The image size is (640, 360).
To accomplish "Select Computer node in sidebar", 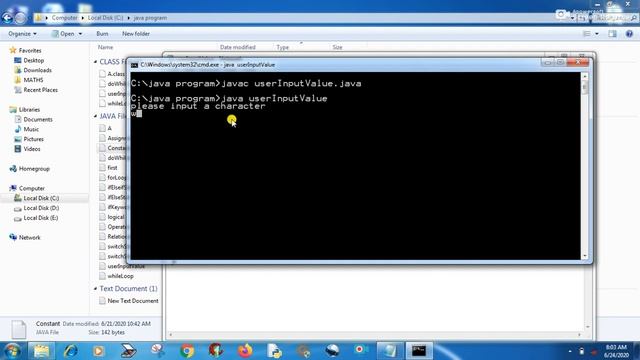I will (x=31, y=188).
